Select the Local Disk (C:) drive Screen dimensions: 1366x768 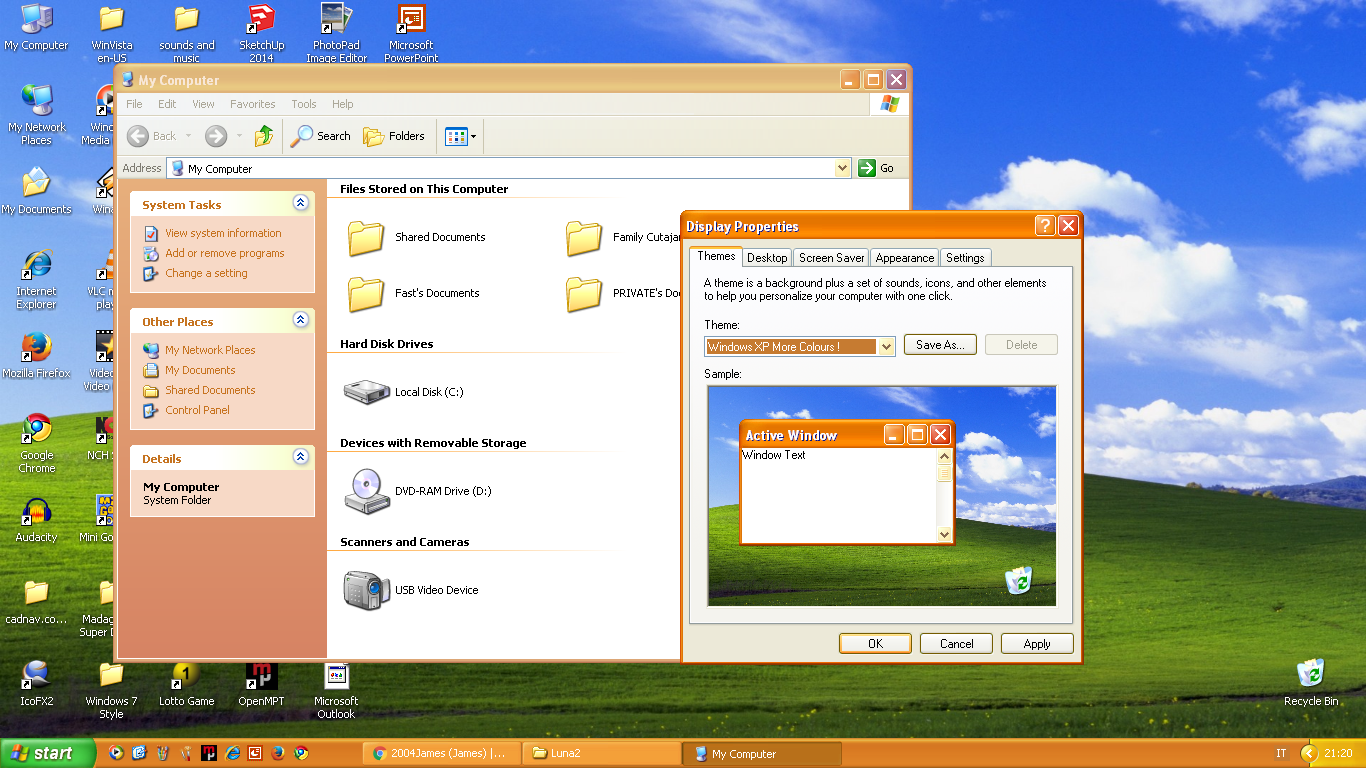[x=367, y=391]
